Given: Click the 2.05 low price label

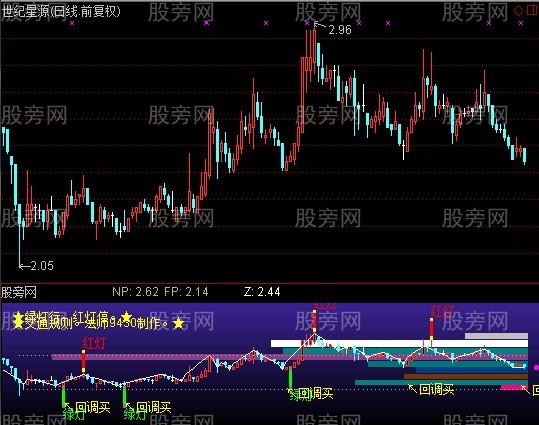Looking at the screenshot, I should tap(42, 265).
